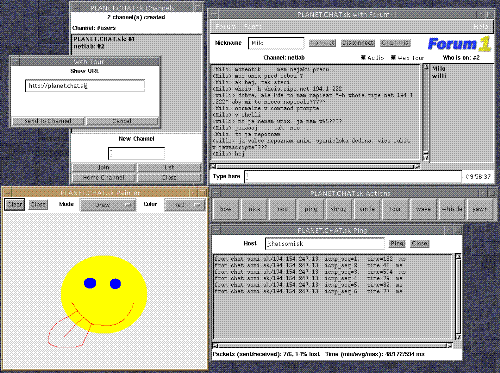Click the Type here message field
500x373 pixels.
point(353,177)
